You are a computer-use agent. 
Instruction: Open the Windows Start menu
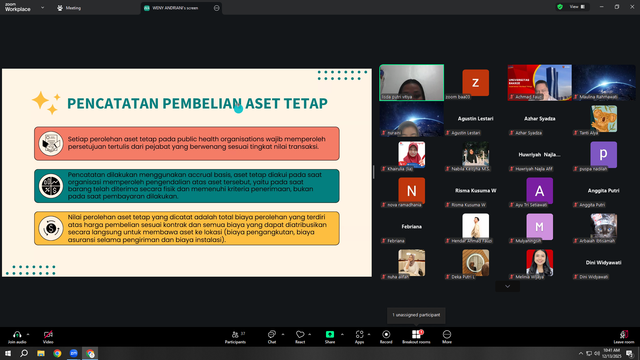[x=8, y=353]
